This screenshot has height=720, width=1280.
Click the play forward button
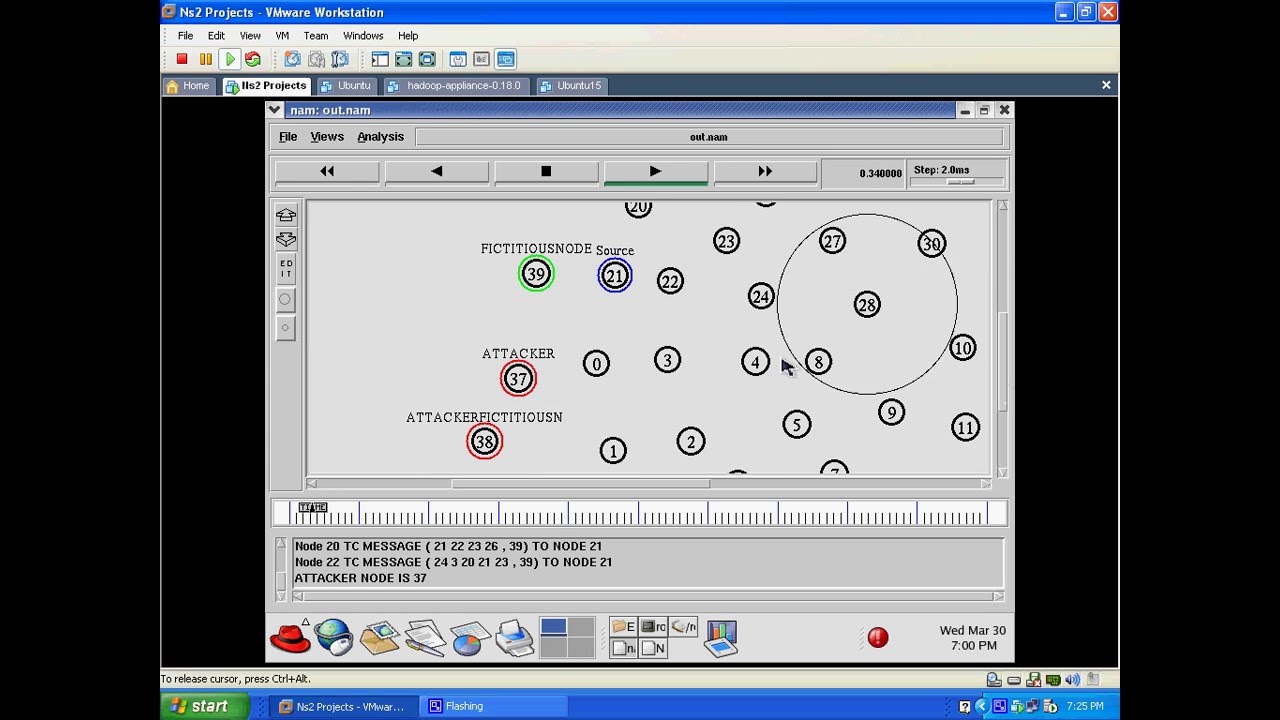tap(655, 172)
